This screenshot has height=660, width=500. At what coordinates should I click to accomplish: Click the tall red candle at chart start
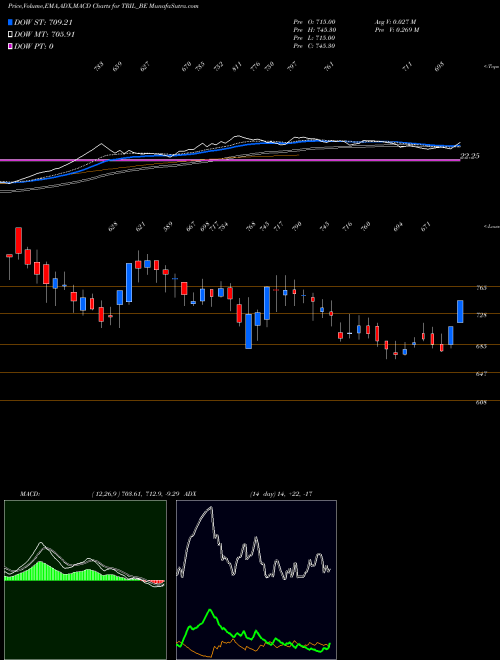19,241
